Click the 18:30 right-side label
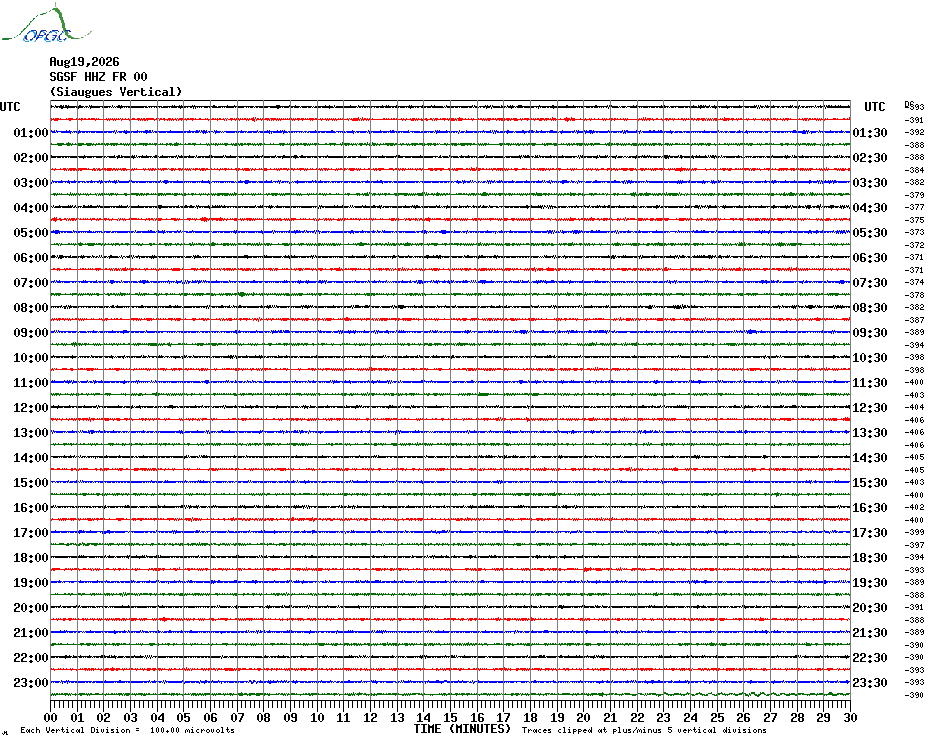The width and height of the screenshot is (930, 744). [x=870, y=558]
